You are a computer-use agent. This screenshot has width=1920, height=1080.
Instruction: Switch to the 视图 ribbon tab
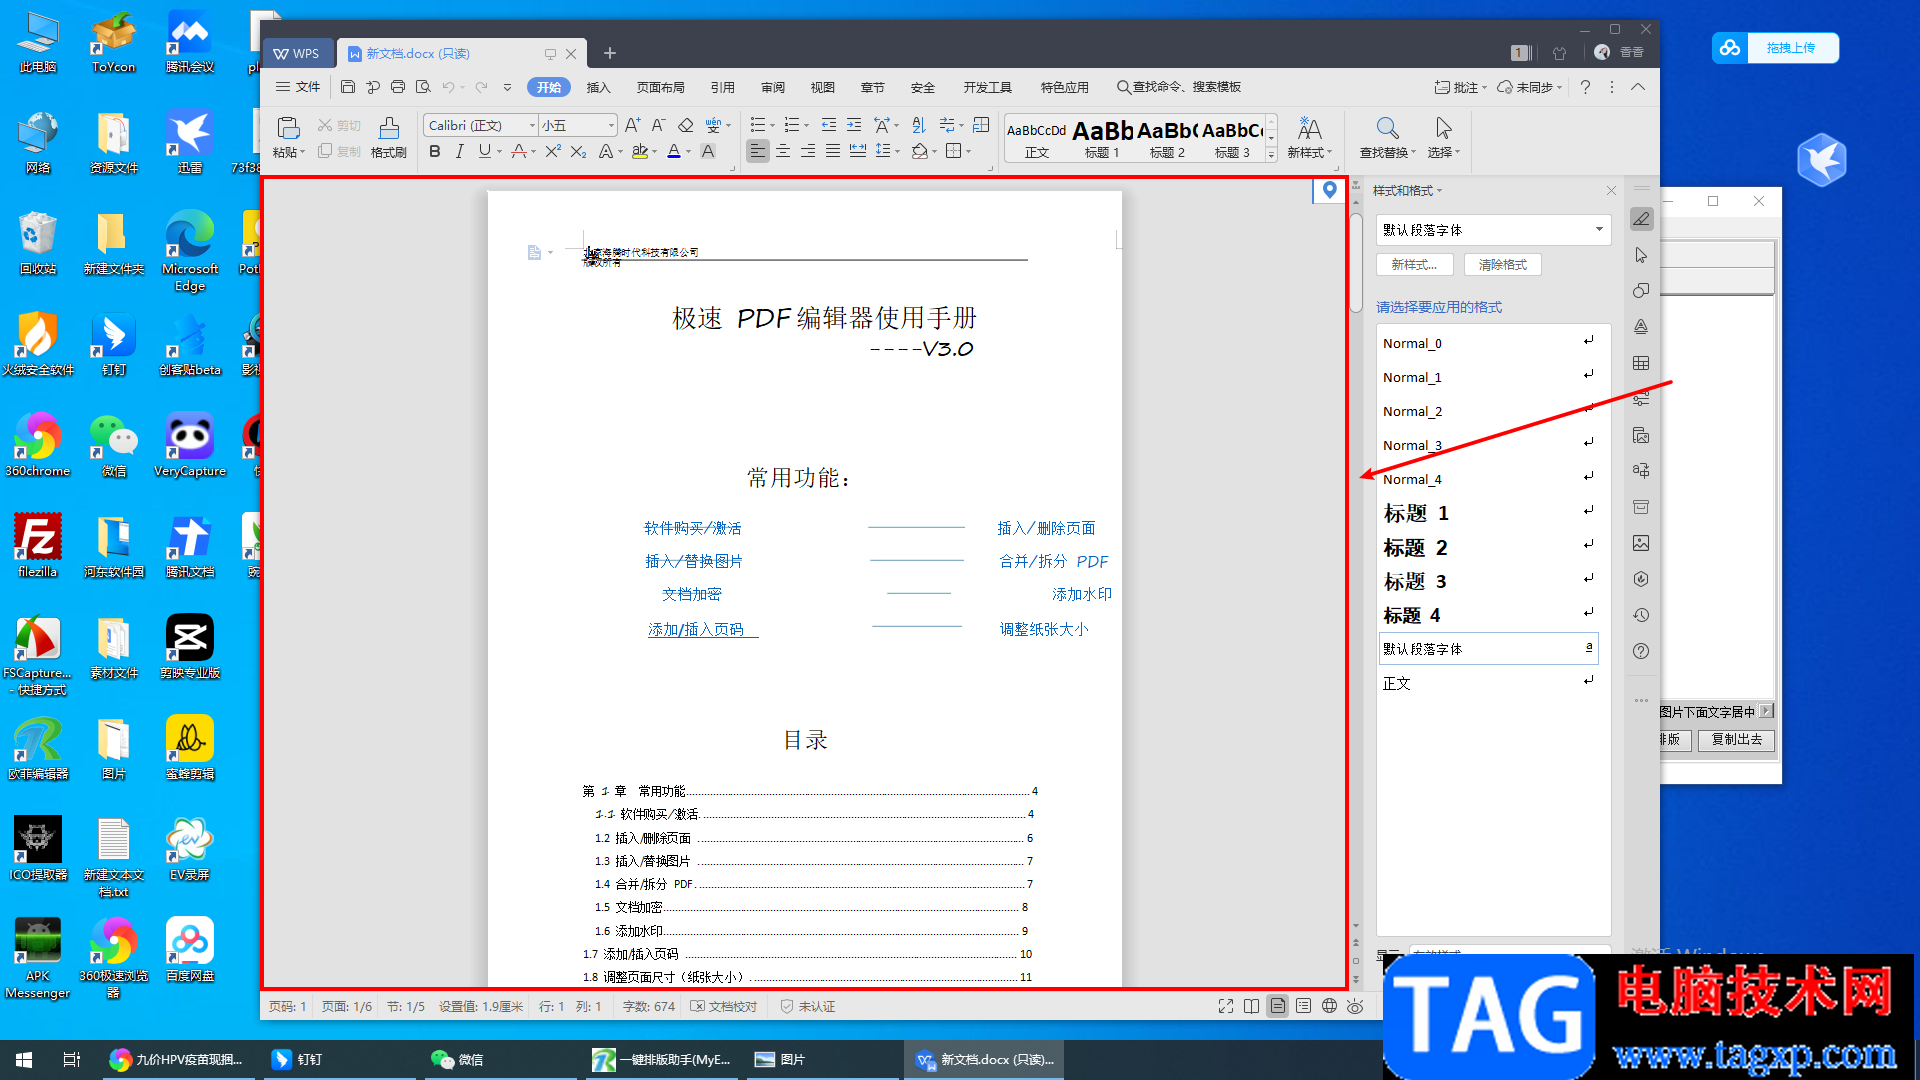click(x=822, y=87)
